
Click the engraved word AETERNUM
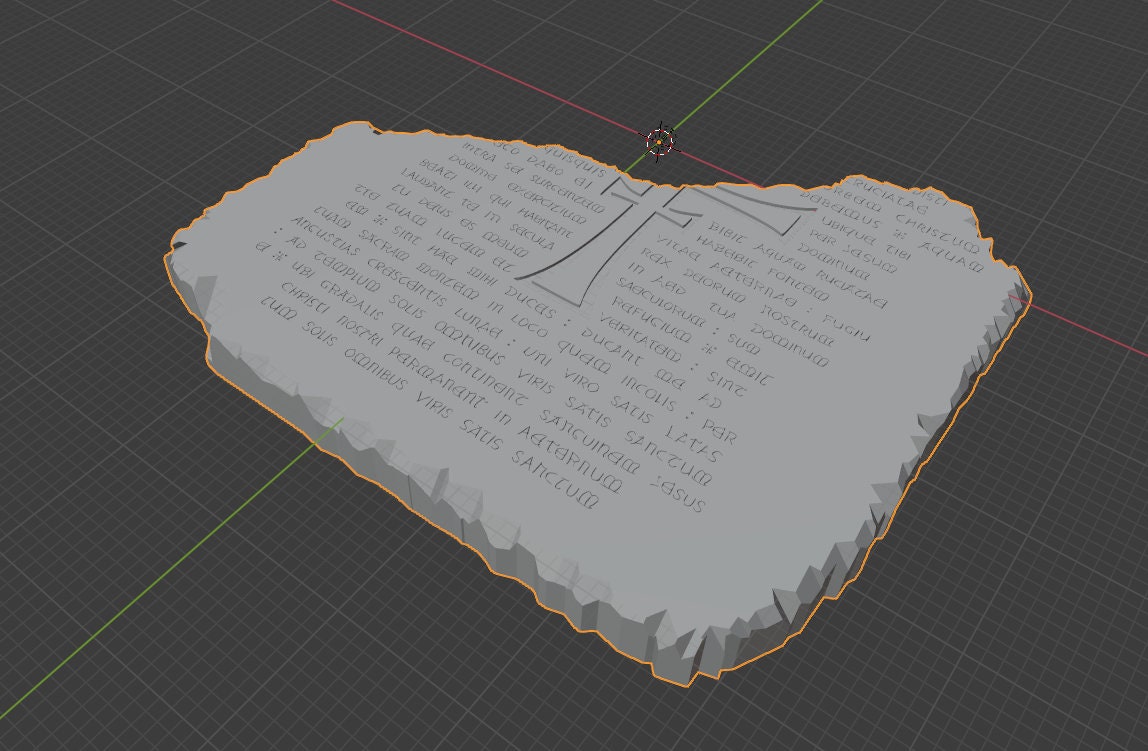pyautogui.click(x=568, y=459)
